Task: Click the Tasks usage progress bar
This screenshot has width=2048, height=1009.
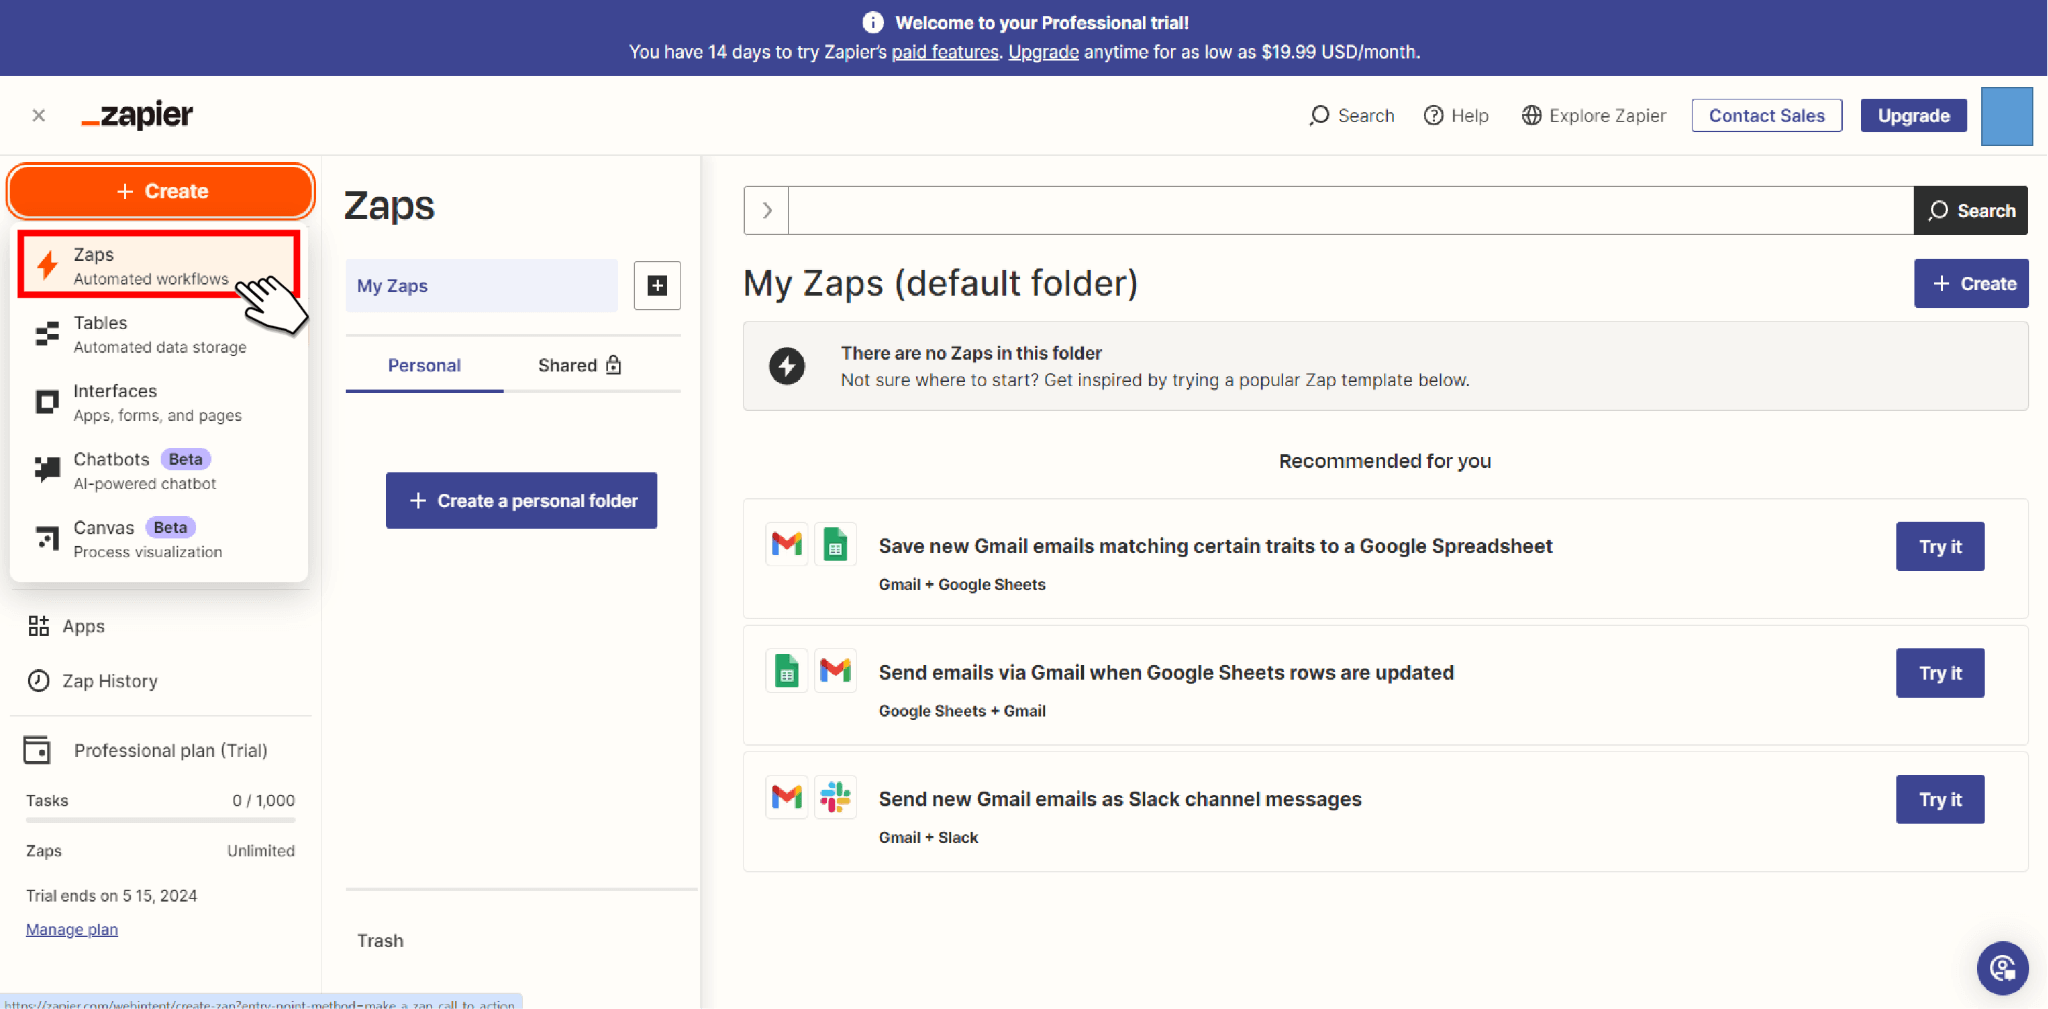Action: tap(161, 820)
